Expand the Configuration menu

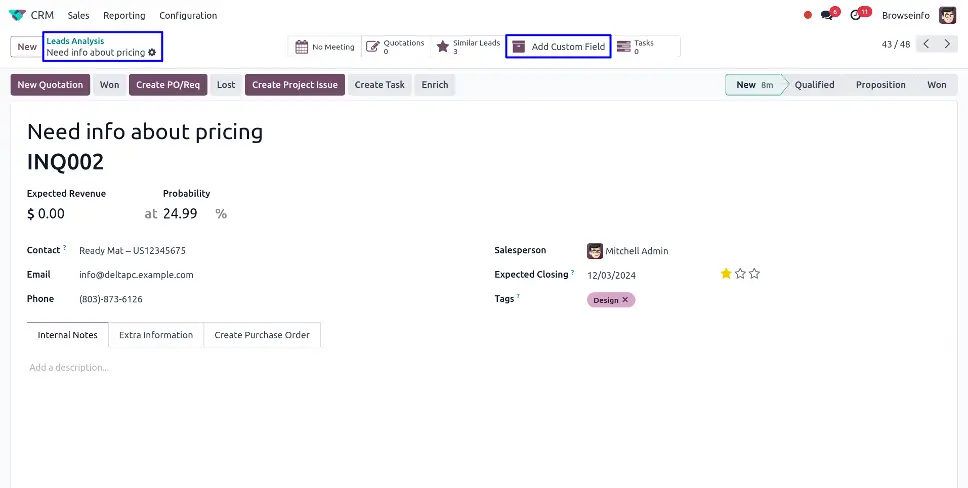point(188,15)
